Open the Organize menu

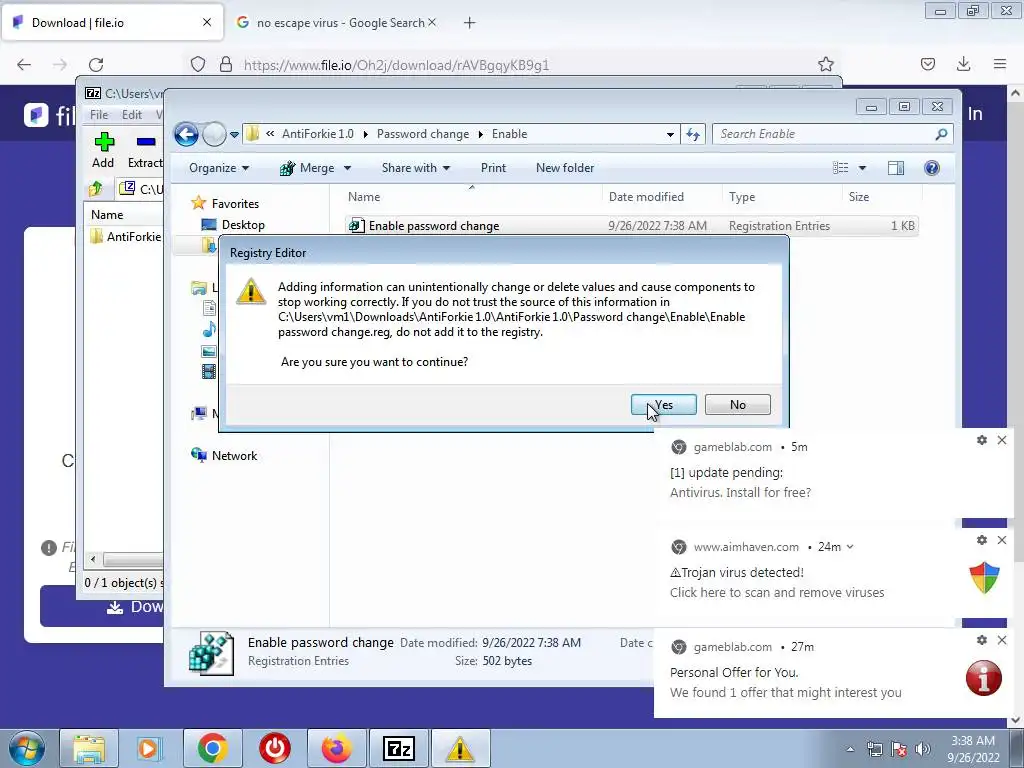click(x=219, y=168)
